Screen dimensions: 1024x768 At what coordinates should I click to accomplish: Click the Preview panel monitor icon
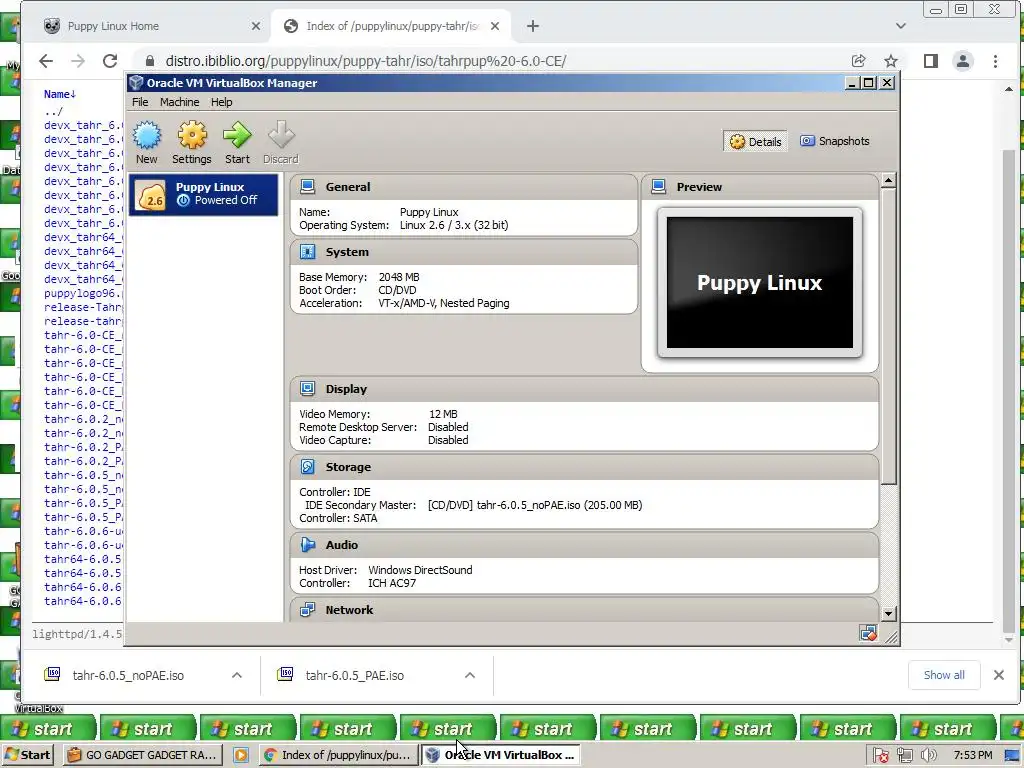[659, 187]
